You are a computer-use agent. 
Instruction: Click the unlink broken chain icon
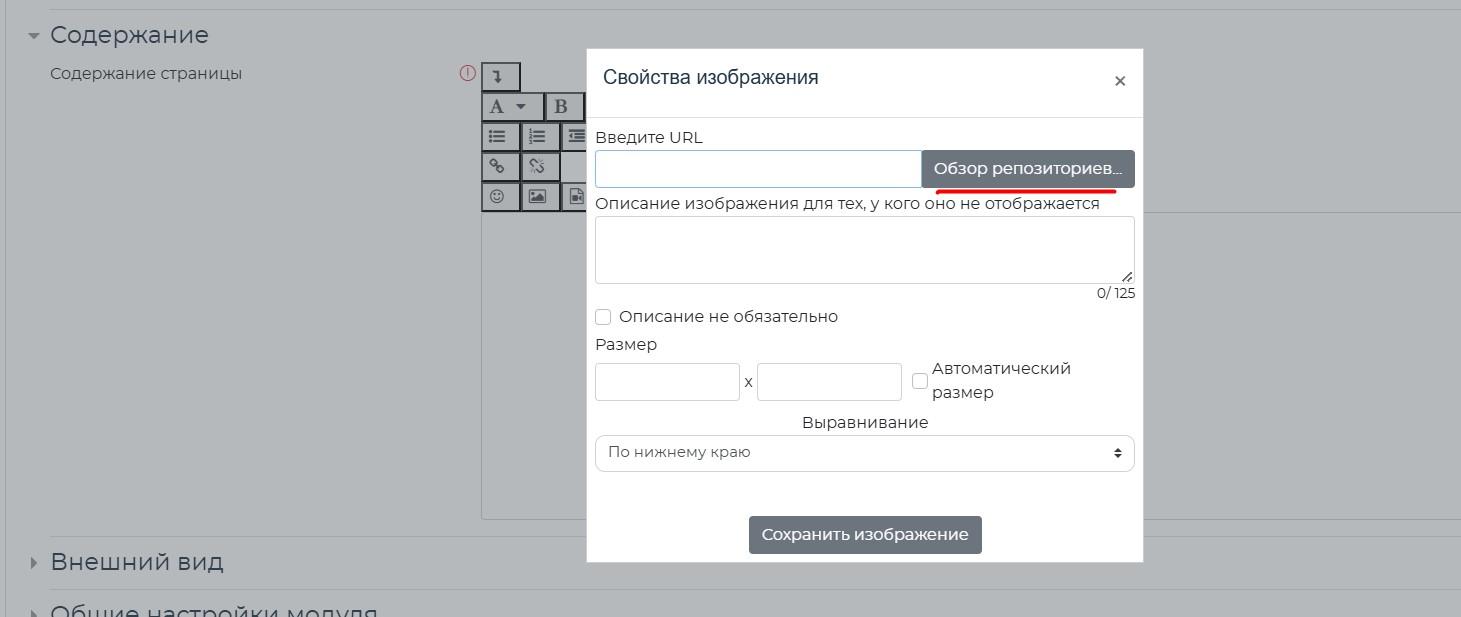[x=538, y=167]
